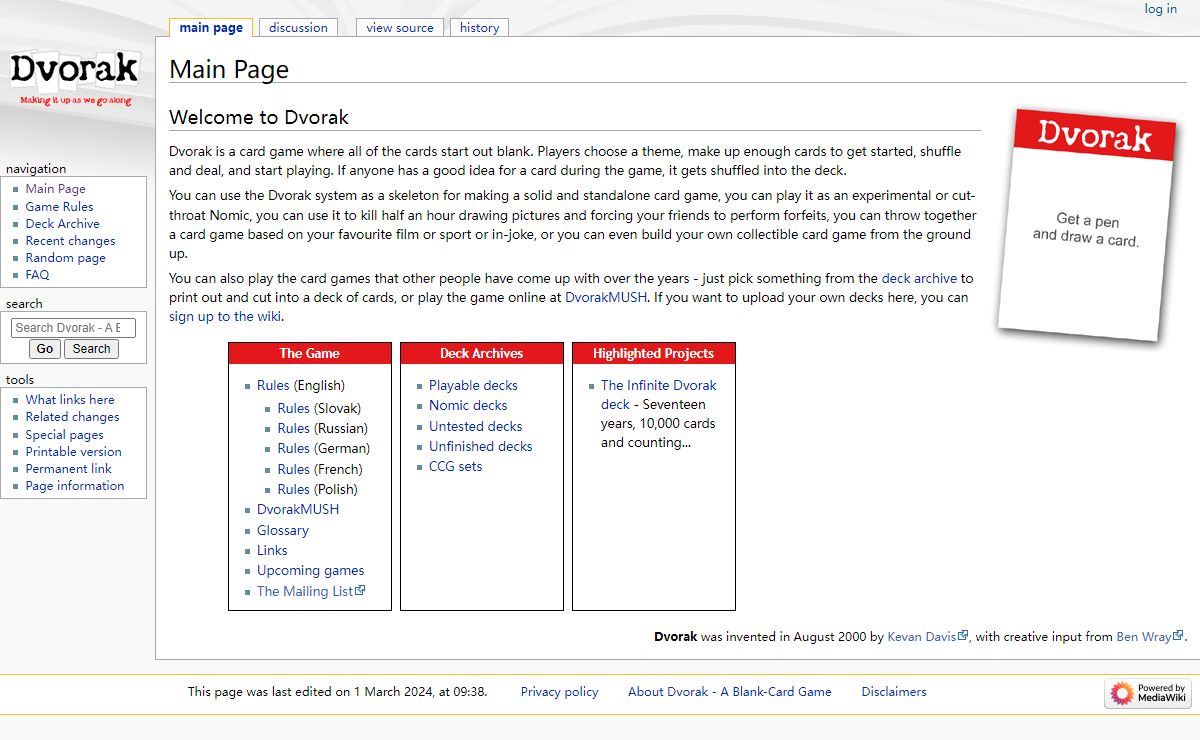Click the last edited date text in the footer
The height and width of the screenshot is (740, 1200).
point(338,692)
